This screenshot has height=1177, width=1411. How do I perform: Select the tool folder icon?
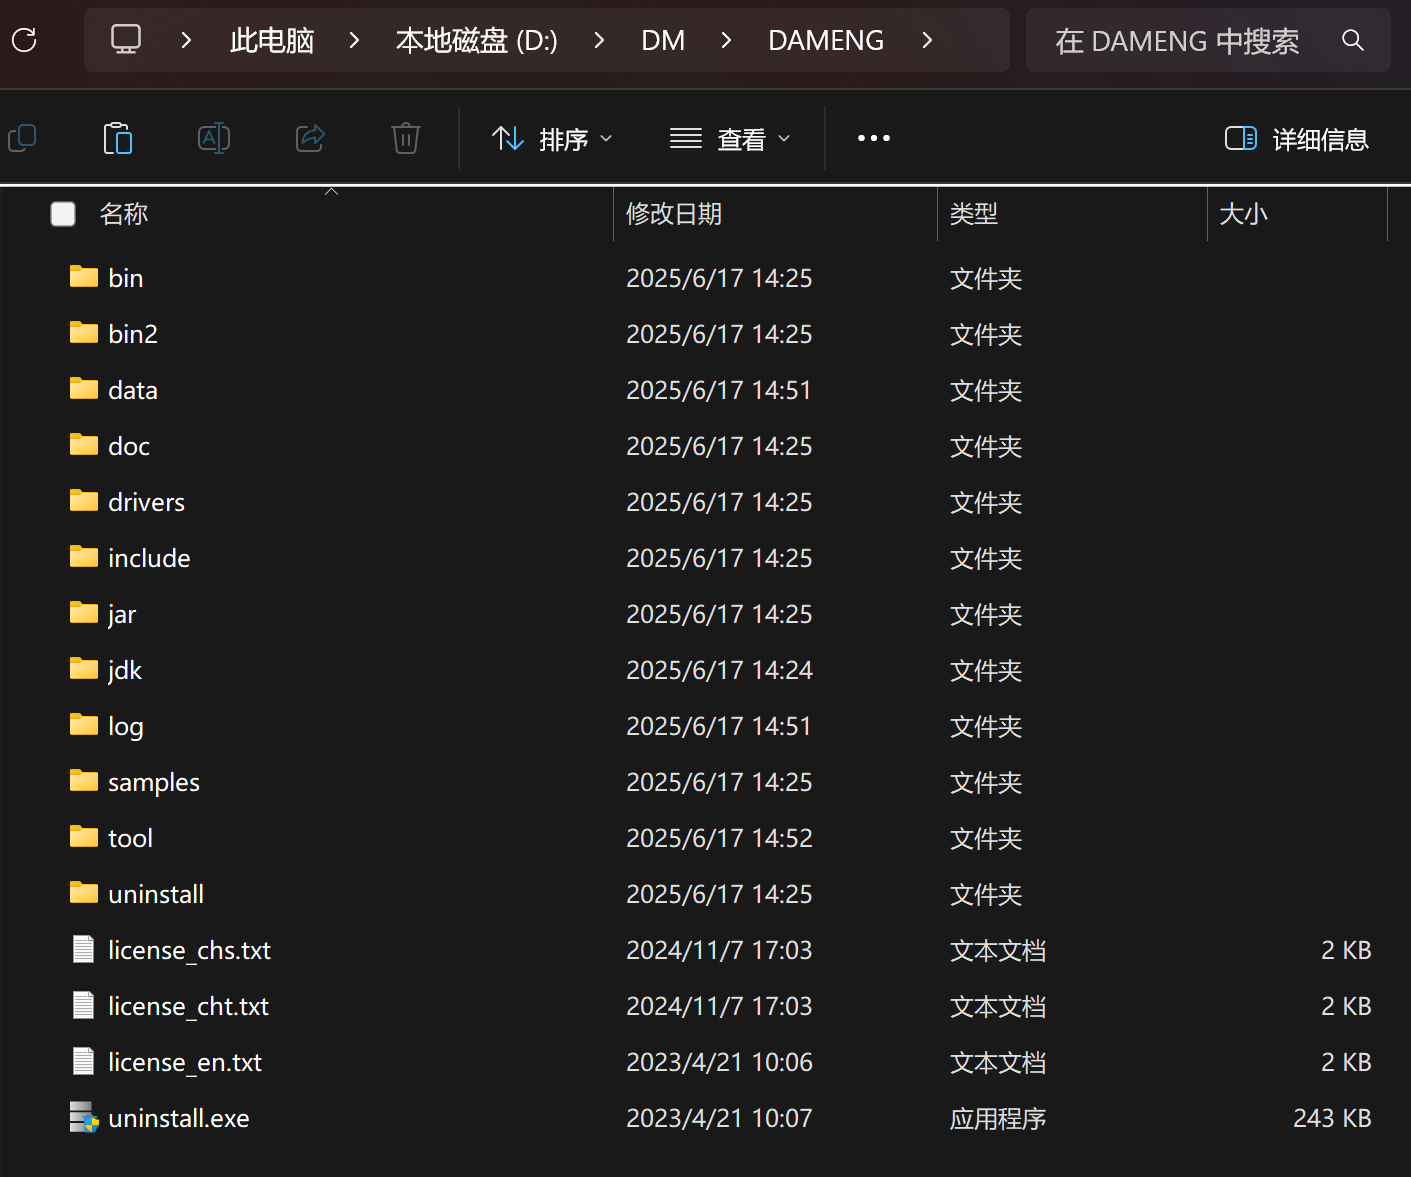[84, 837]
